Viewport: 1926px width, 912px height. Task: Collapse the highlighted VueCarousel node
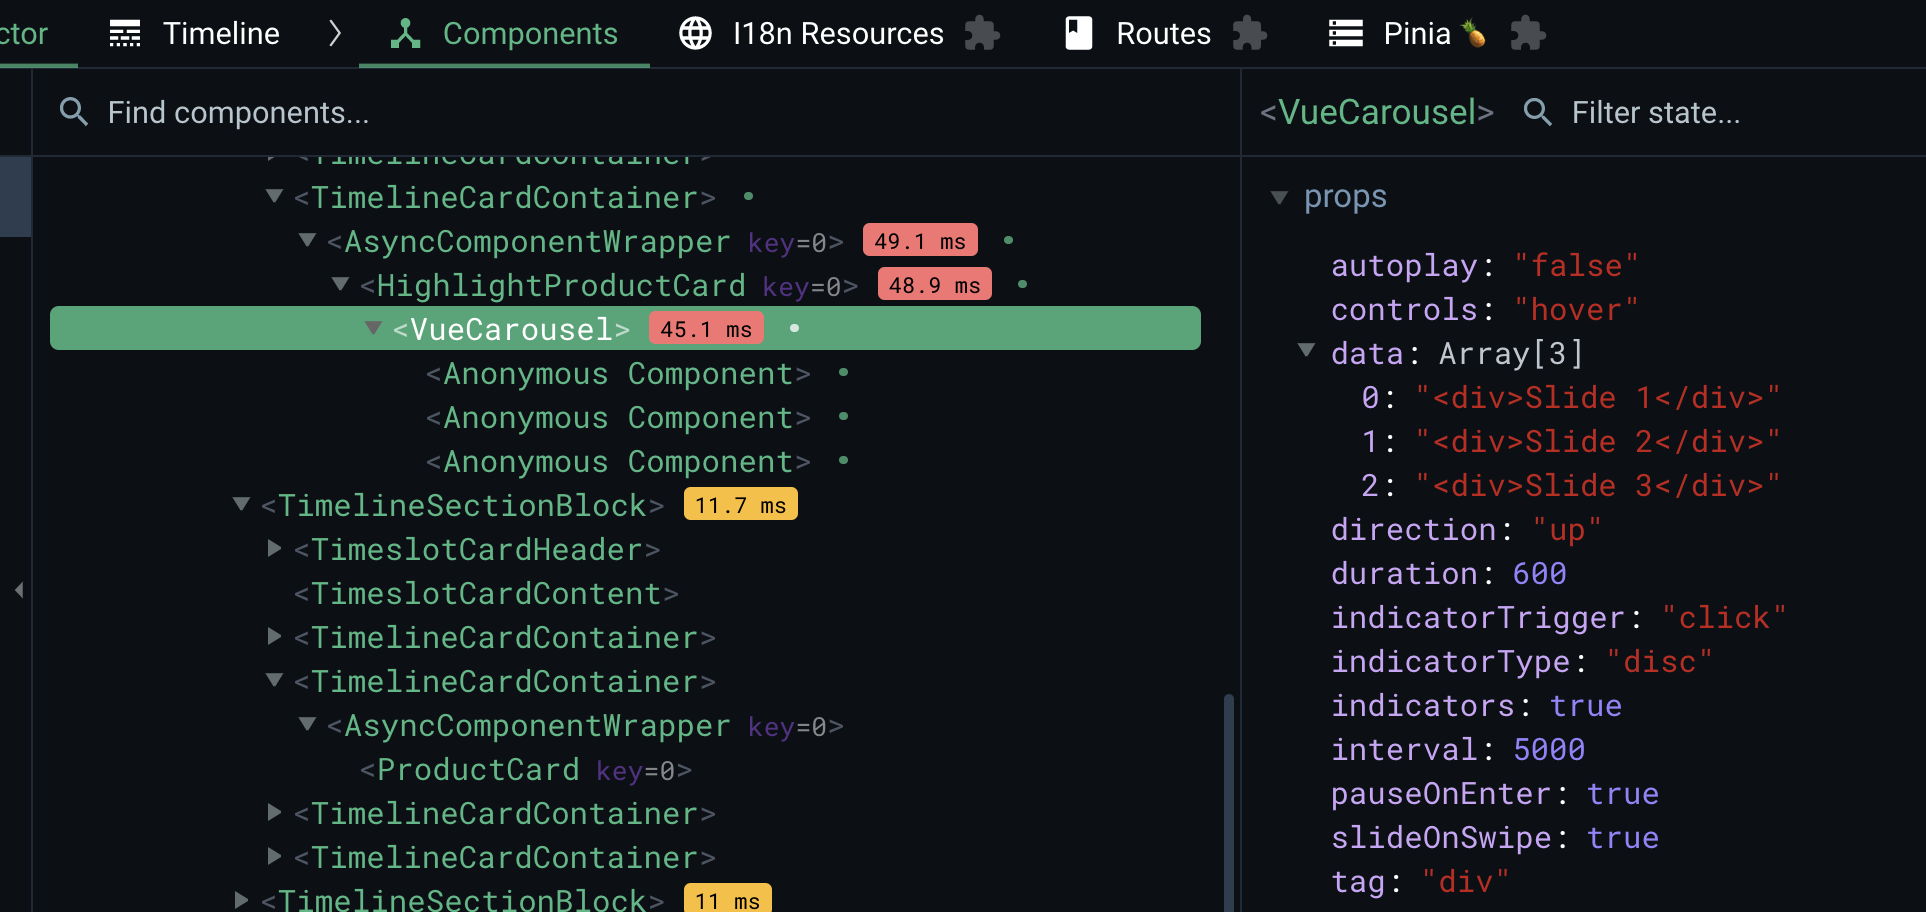pyautogui.click(x=372, y=328)
